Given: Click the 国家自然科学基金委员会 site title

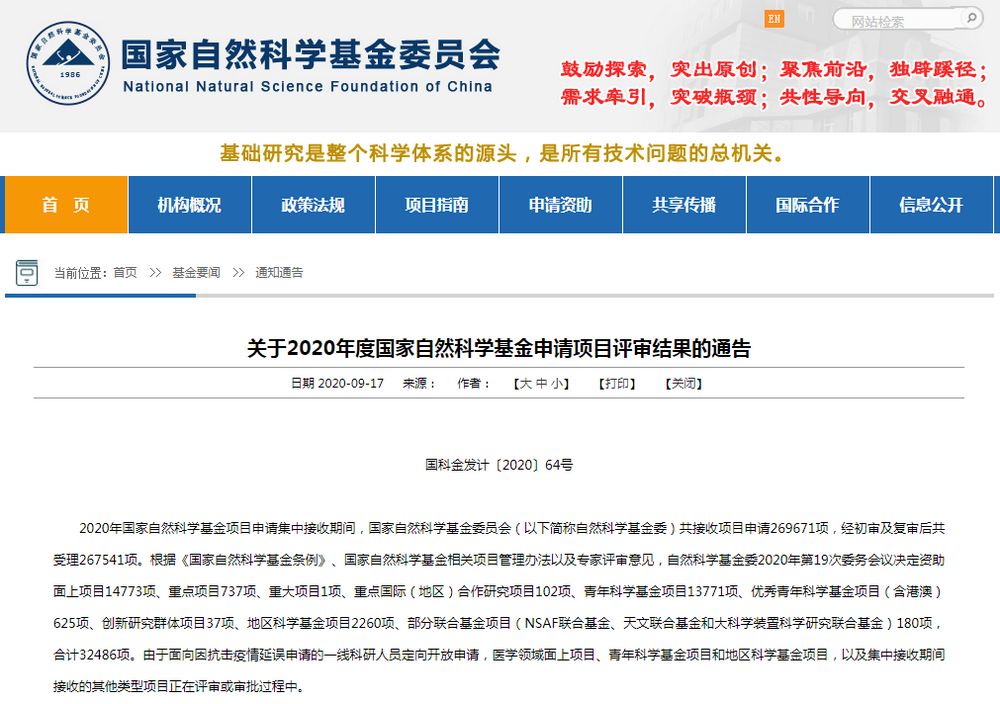Looking at the screenshot, I should coord(311,54).
